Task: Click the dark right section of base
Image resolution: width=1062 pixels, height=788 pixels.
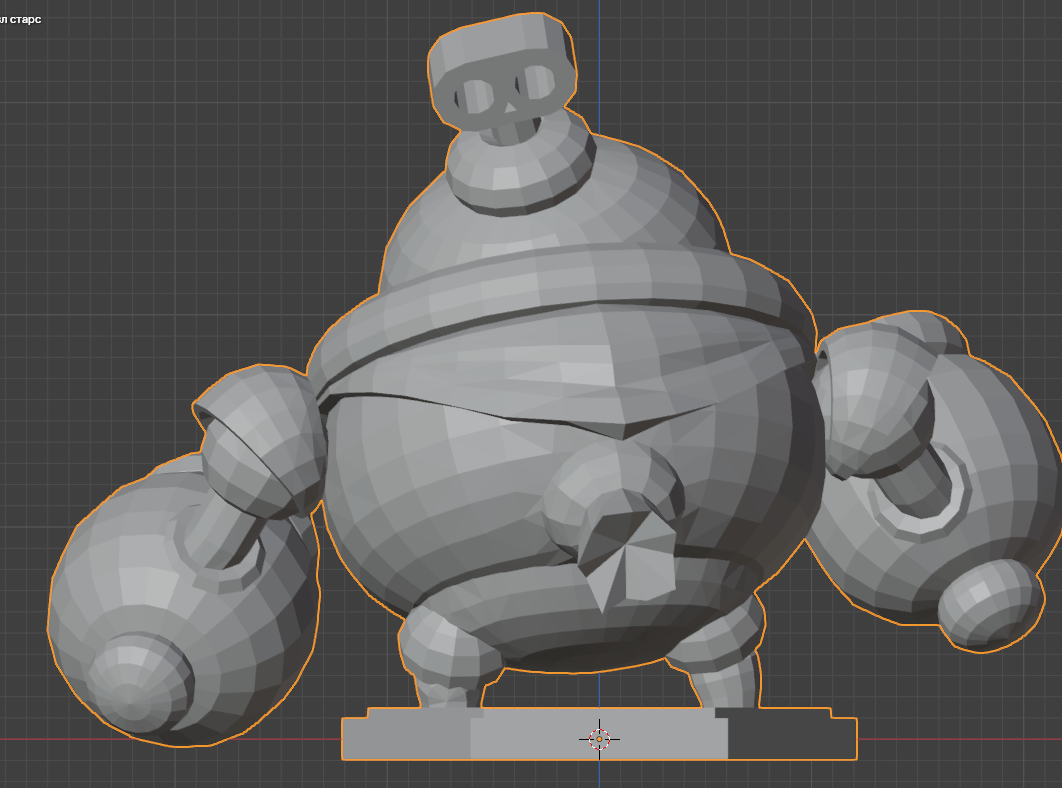Action: pyautogui.click(x=790, y=738)
